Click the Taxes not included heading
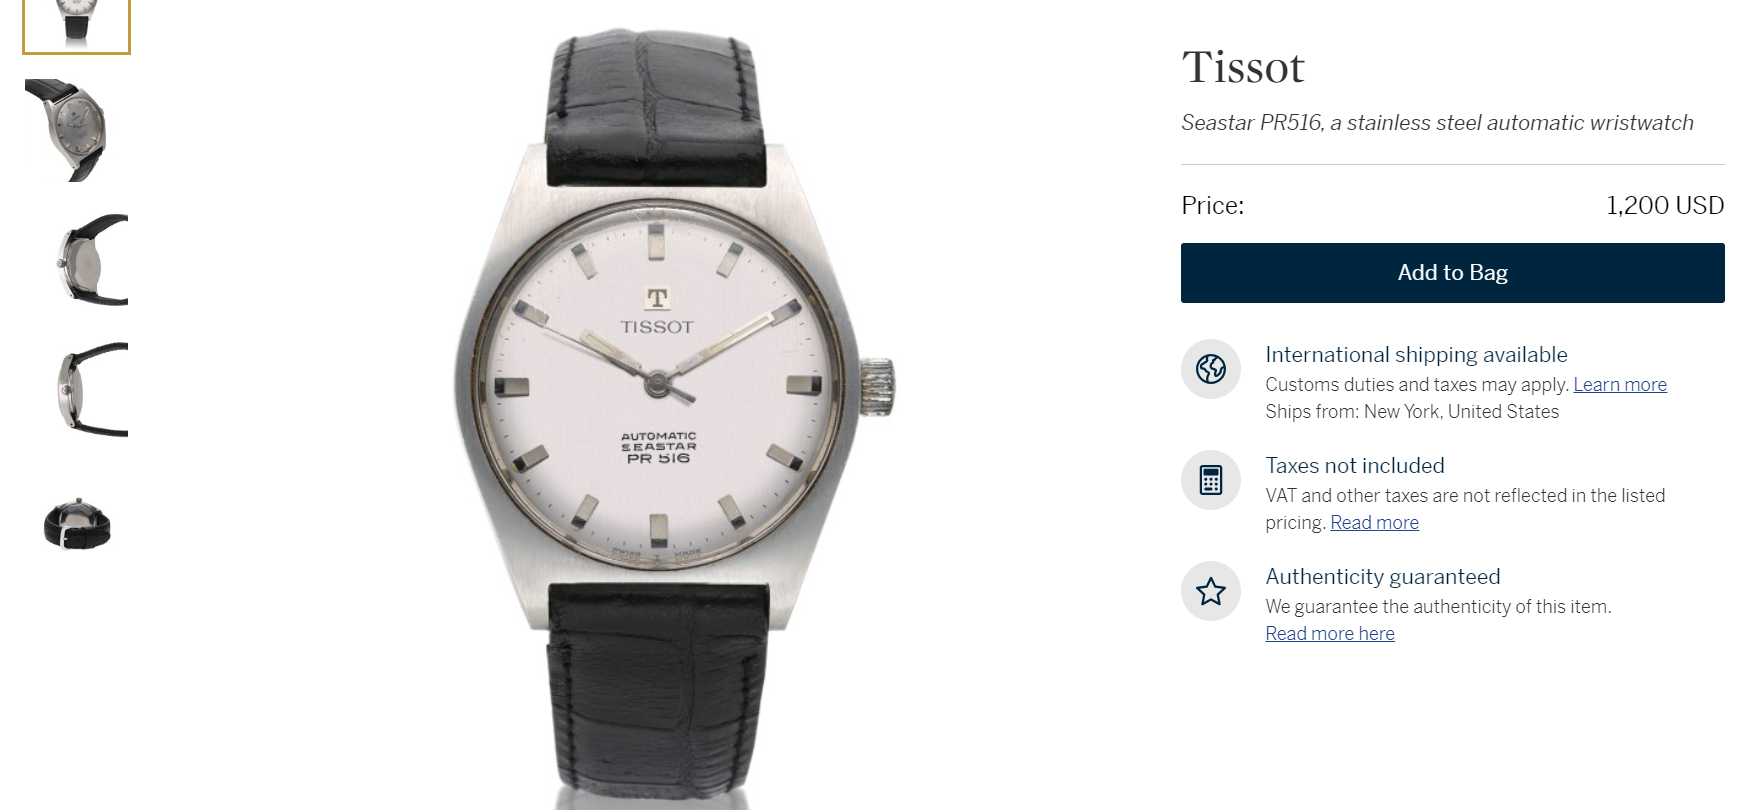 click(x=1355, y=466)
